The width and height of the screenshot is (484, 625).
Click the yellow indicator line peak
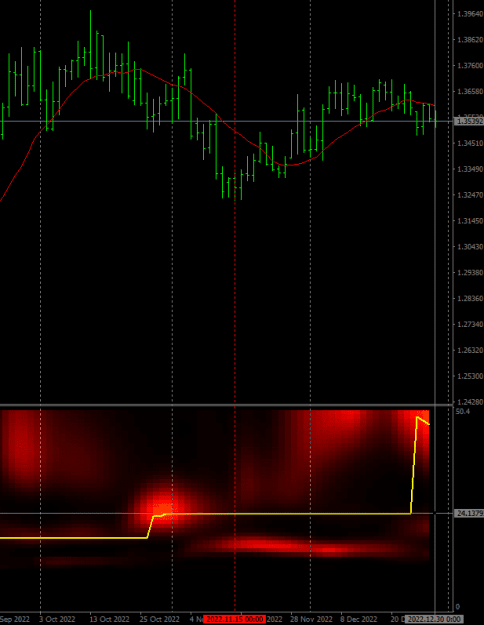click(417, 417)
